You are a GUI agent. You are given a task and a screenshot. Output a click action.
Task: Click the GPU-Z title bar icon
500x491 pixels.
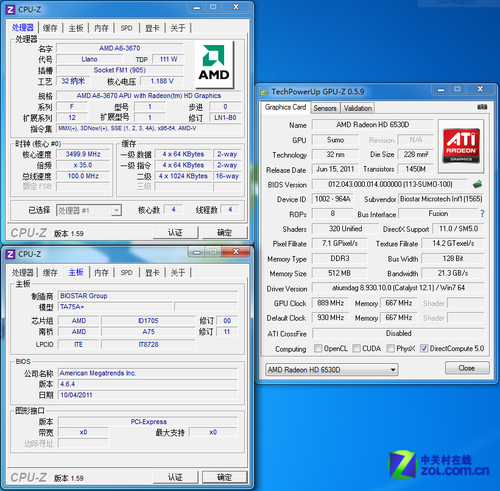[x=264, y=92]
